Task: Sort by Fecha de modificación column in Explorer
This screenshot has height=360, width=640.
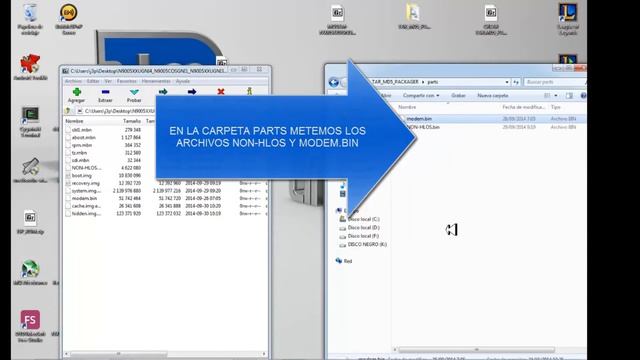Action: pyautogui.click(x=524, y=107)
